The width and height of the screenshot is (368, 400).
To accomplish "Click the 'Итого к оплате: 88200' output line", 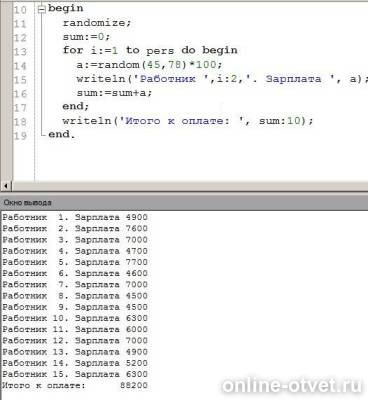I will tap(75, 386).
